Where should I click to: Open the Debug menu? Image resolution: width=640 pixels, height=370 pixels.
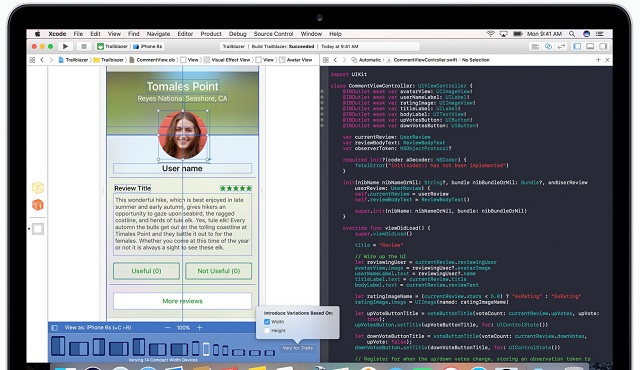point(238,34)
